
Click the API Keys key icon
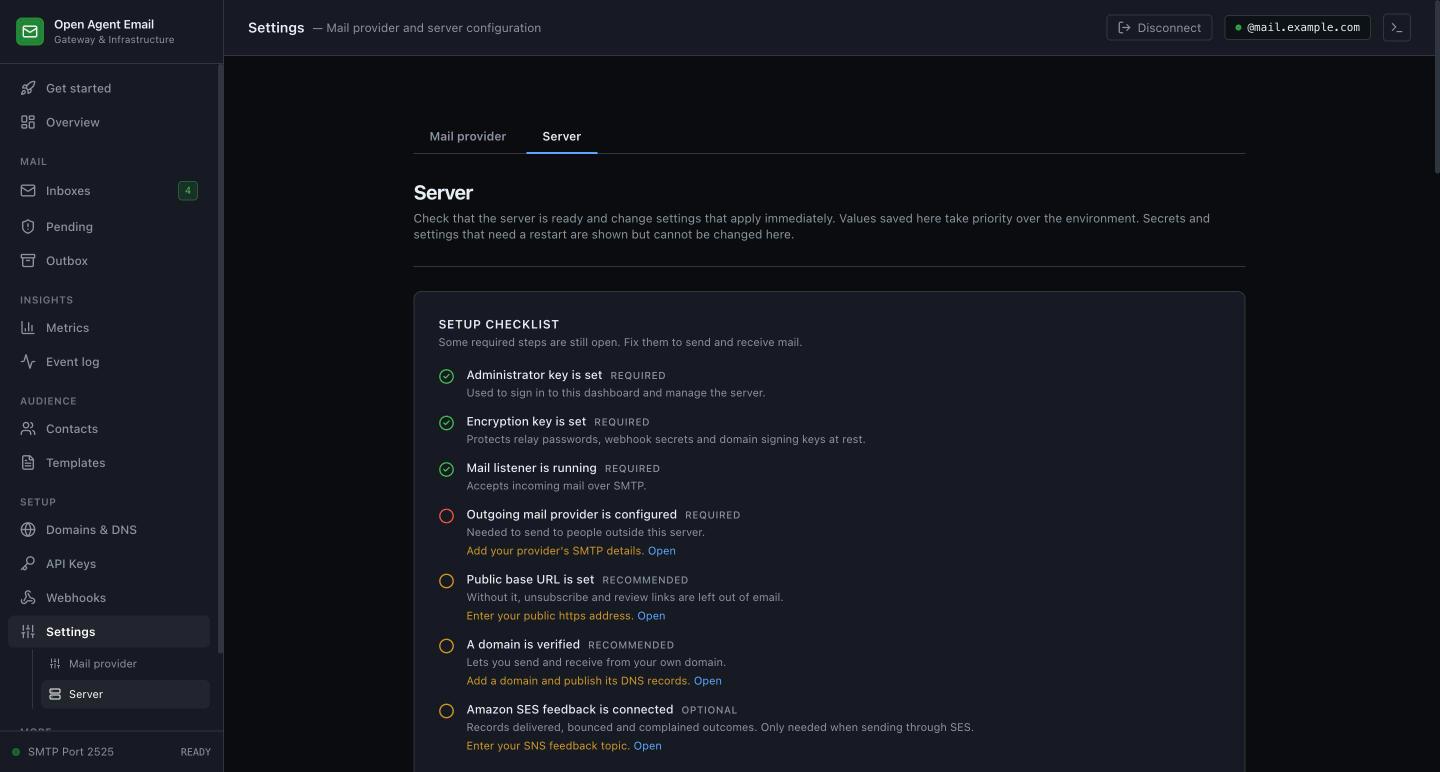[28, 564]
